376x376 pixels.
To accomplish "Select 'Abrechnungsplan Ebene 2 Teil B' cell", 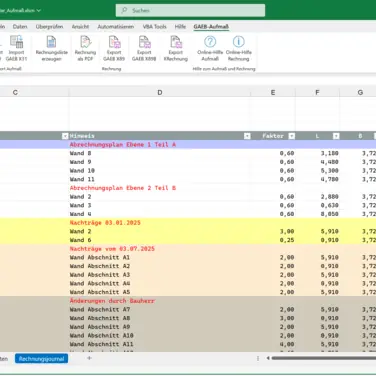I will point(160,188).
